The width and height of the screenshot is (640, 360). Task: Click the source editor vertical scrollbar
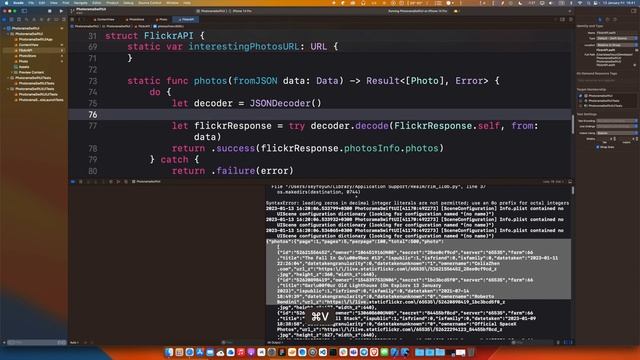click(572, 124)
